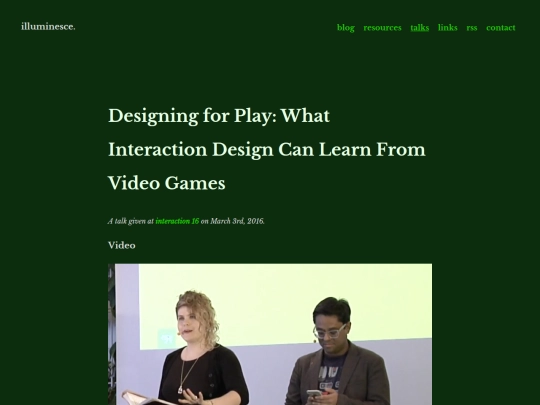
Task: Open the rss feed link
Action: tap(472, 28)
